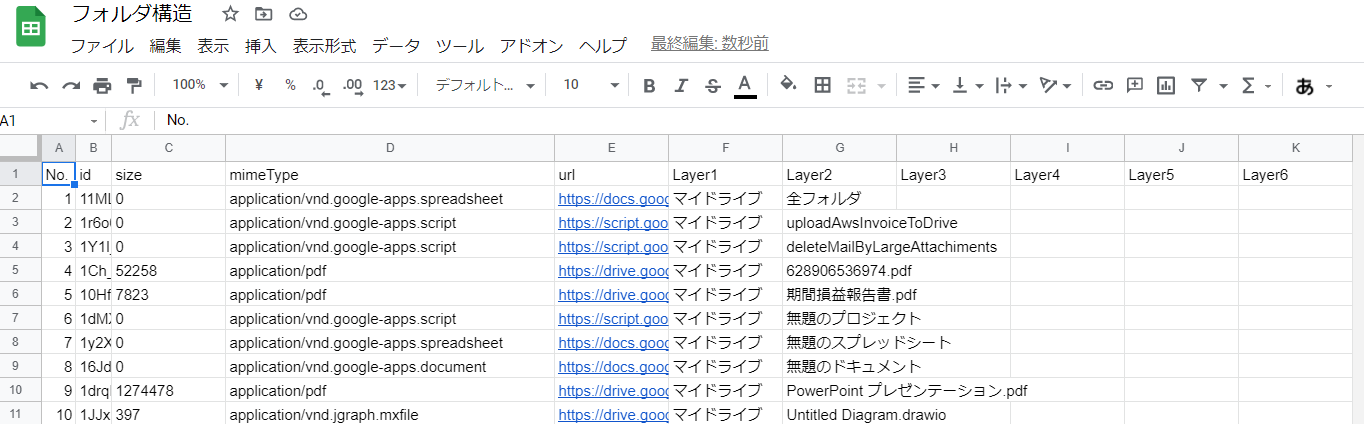Click the print icon
The width and height of the screenshot is (1364, 424).
click(102, 85)
